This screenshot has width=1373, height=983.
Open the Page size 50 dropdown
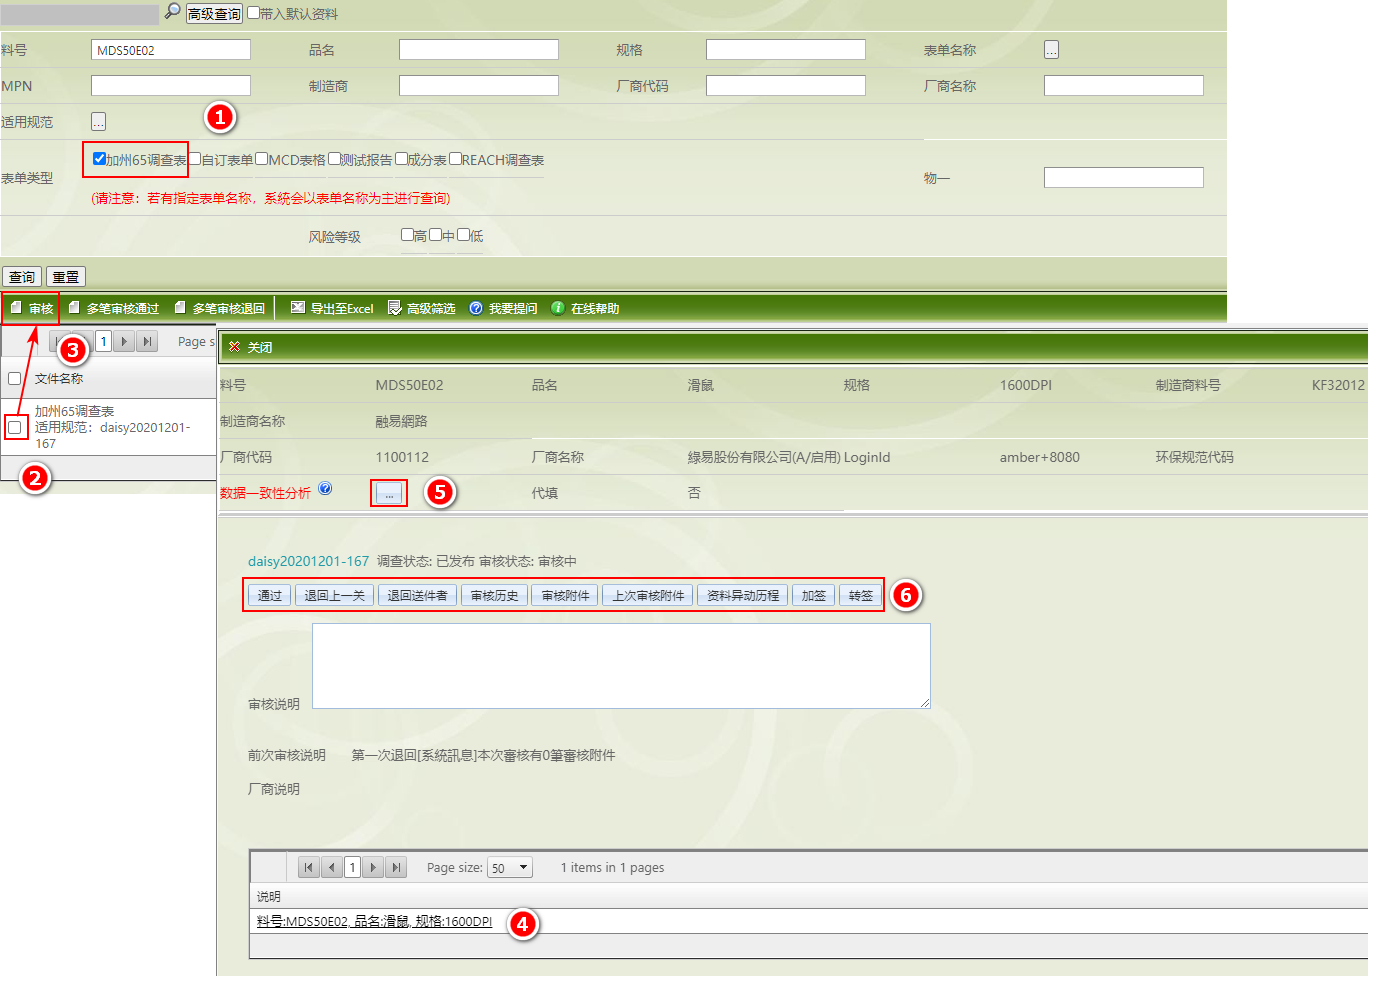tap(509, 867)
